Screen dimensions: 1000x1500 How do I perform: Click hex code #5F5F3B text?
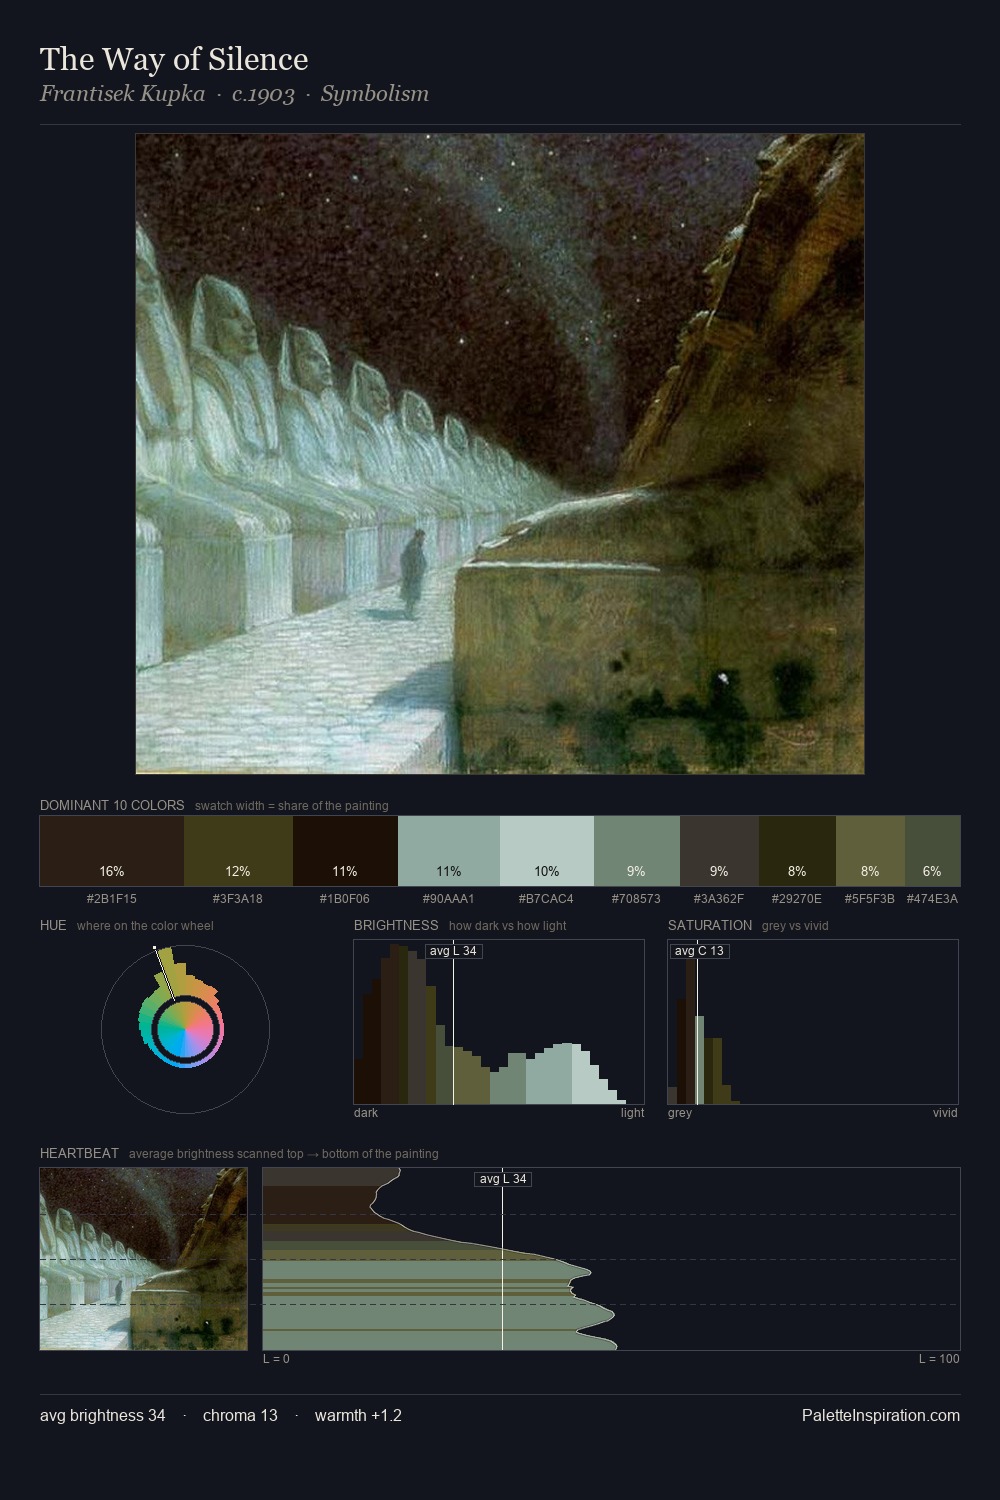(x=870, y=899)
